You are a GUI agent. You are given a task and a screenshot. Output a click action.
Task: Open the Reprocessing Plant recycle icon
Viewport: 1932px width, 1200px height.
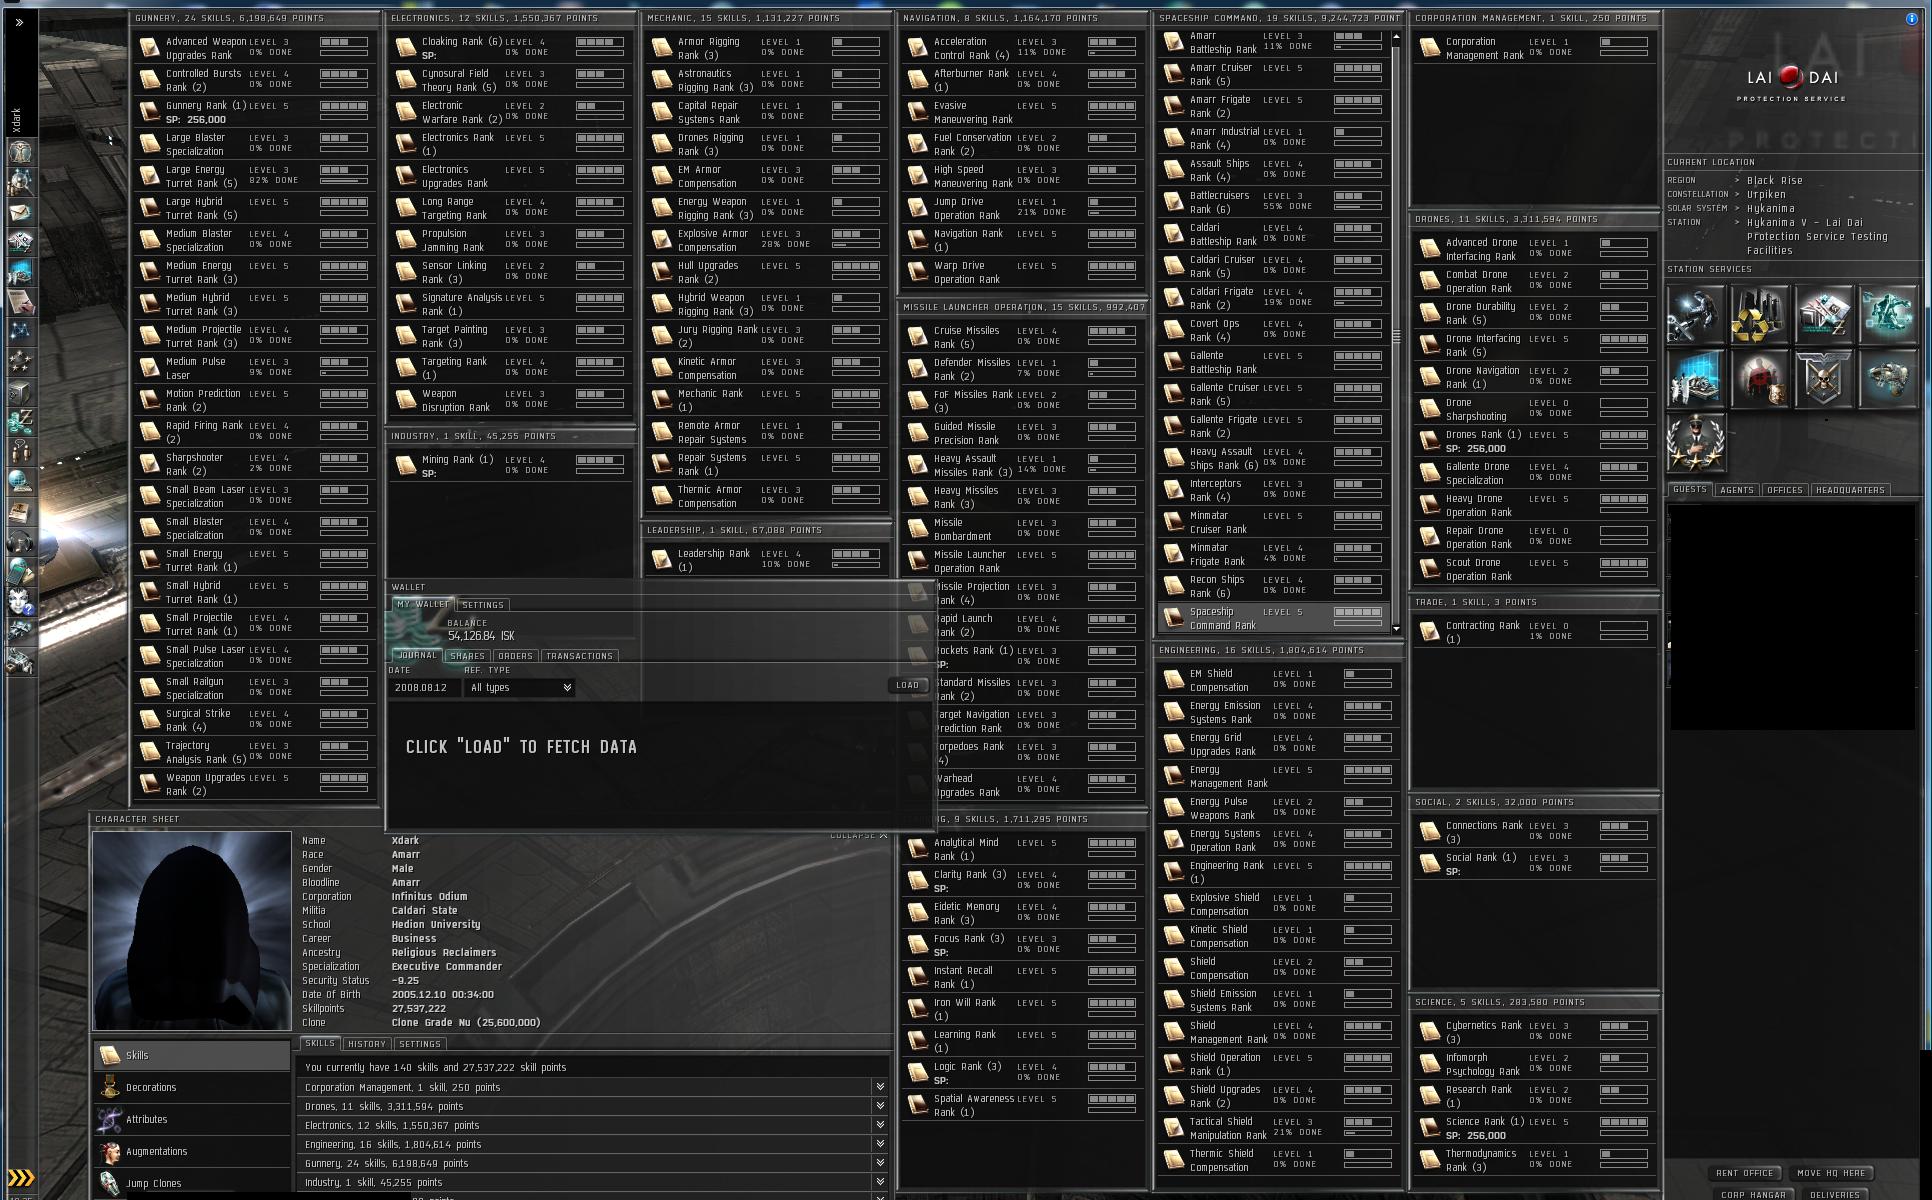(x=1759, y=314)
